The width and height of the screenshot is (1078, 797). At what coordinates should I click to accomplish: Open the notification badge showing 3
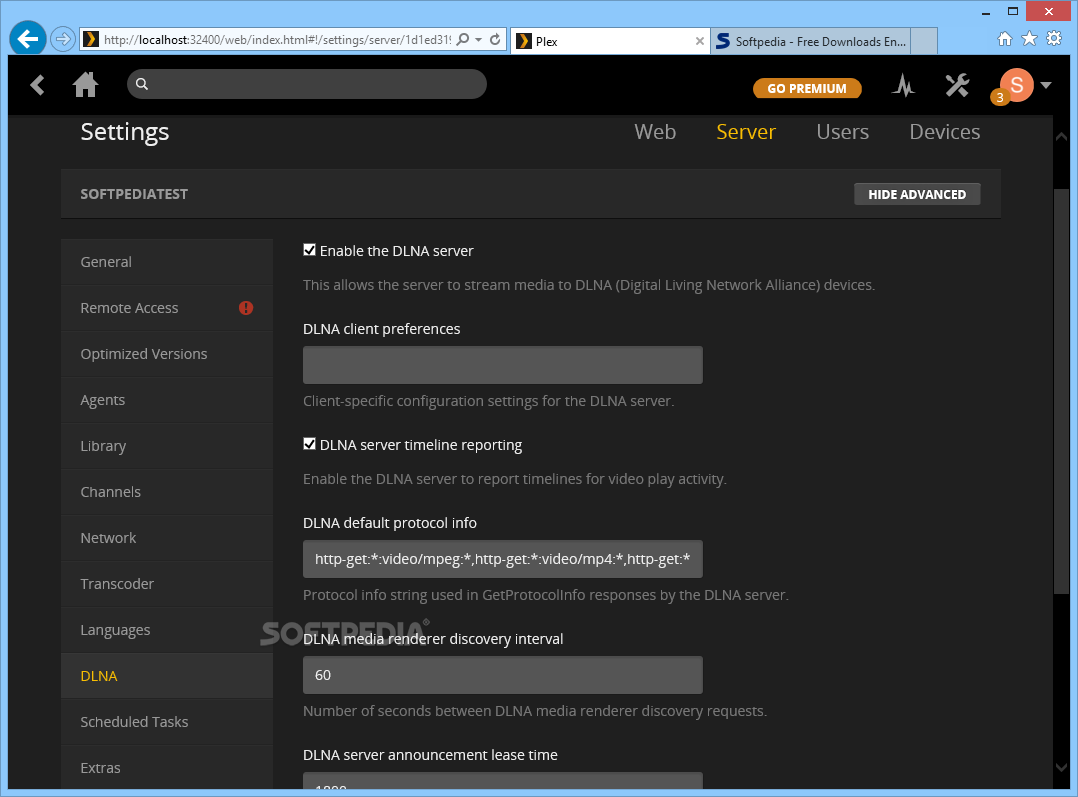(1000, 98)
